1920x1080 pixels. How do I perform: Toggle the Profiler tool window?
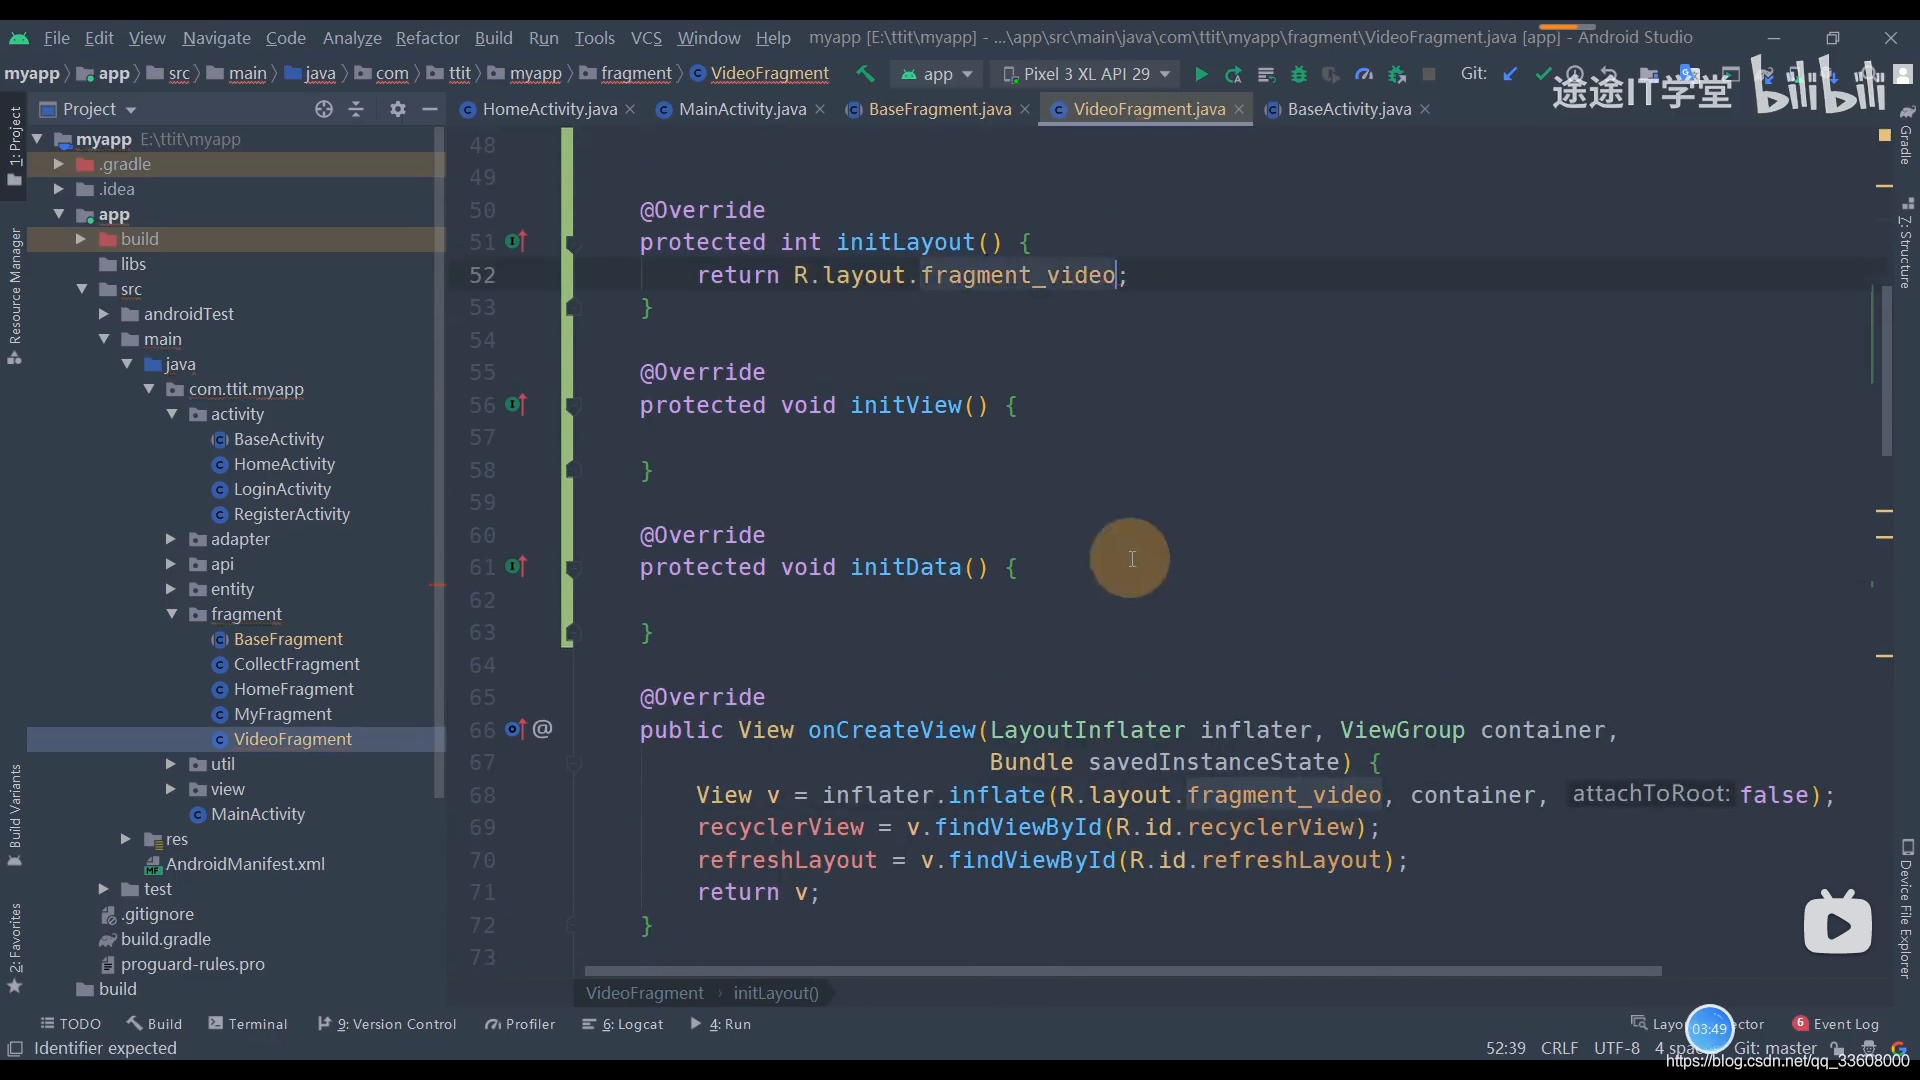(x=520, y=1023)
